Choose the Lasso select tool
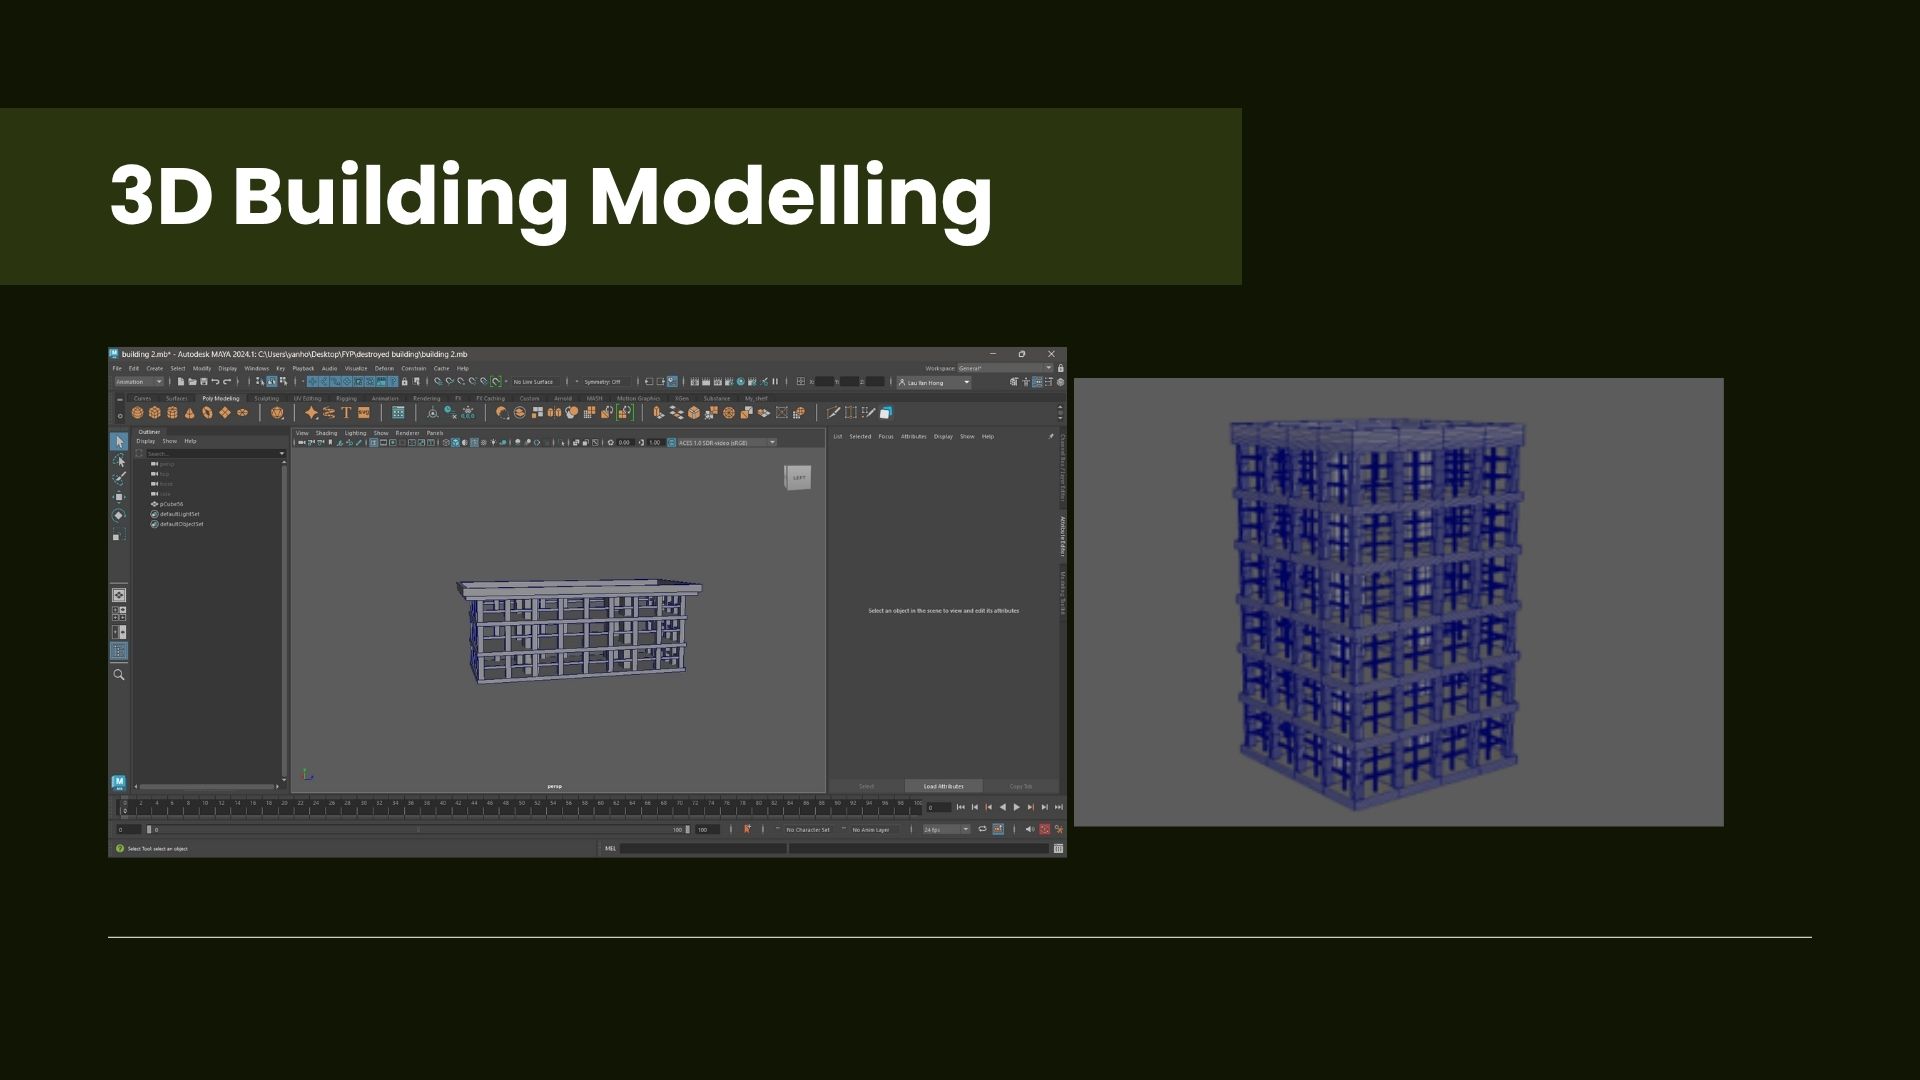 pos(119,461)
